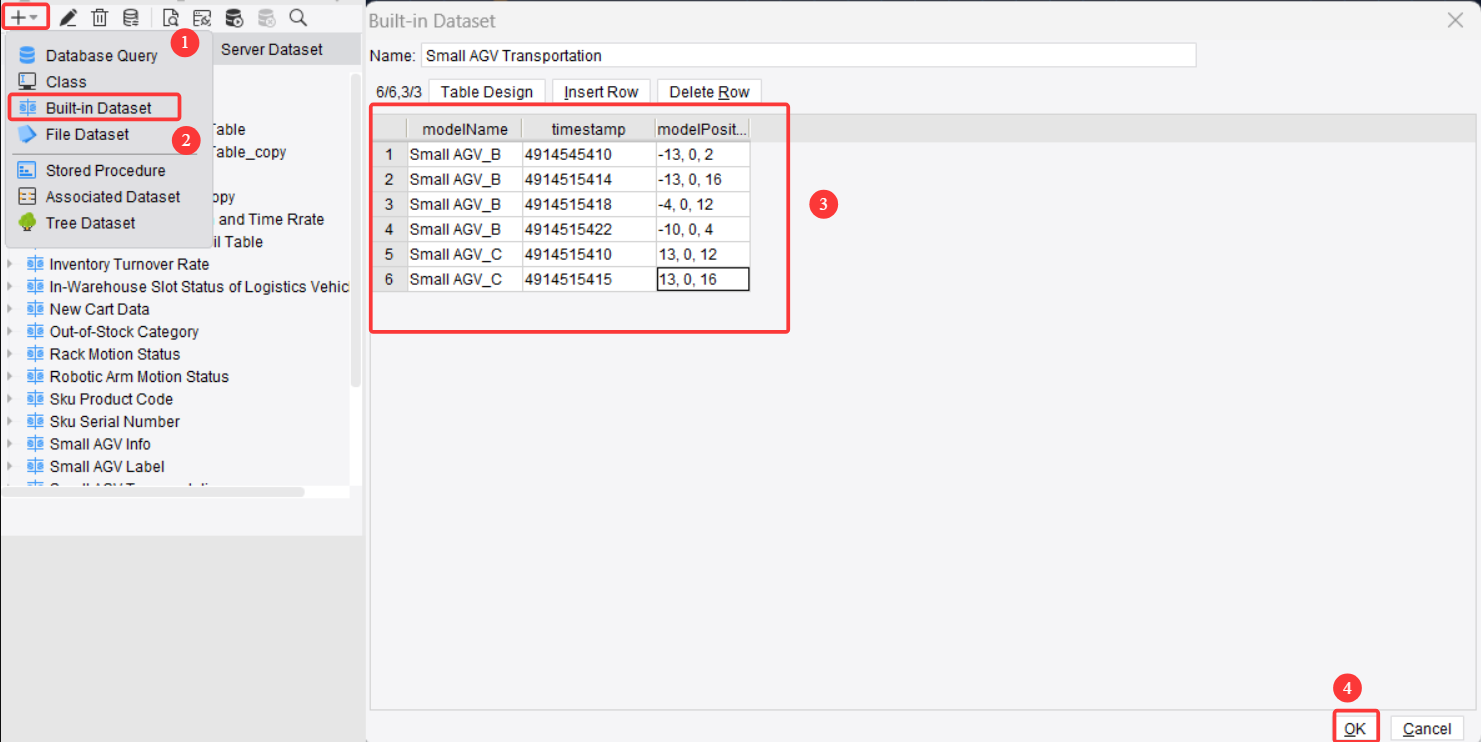Choose Database Query from the menu
This screenshot has height=742, width=1481.
tap(101, 56)
